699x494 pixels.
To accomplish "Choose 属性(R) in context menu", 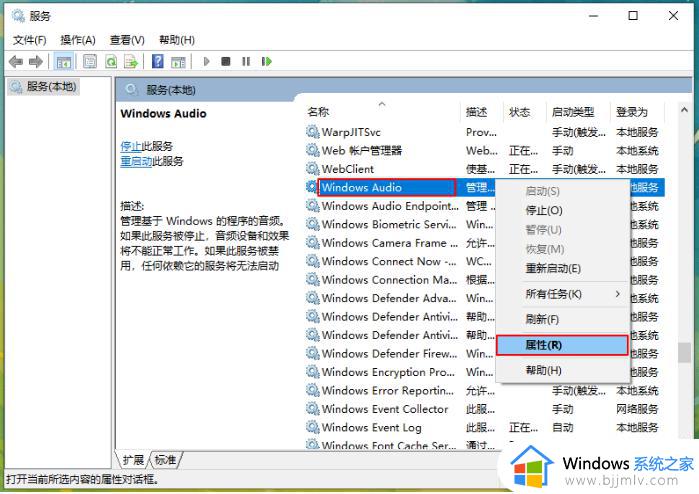I will pyautogui.click(x=562, y=345).
